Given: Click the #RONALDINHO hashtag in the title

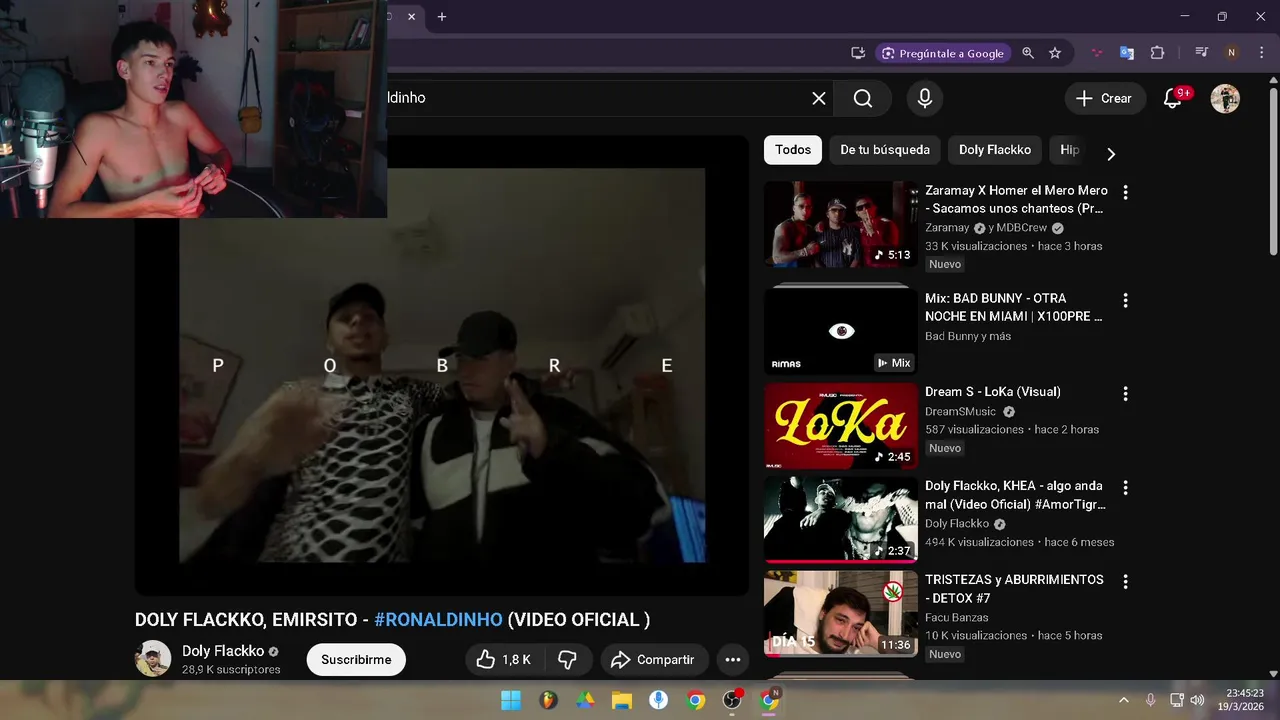Looking at the screenshot, I should [x=438, y=620].
